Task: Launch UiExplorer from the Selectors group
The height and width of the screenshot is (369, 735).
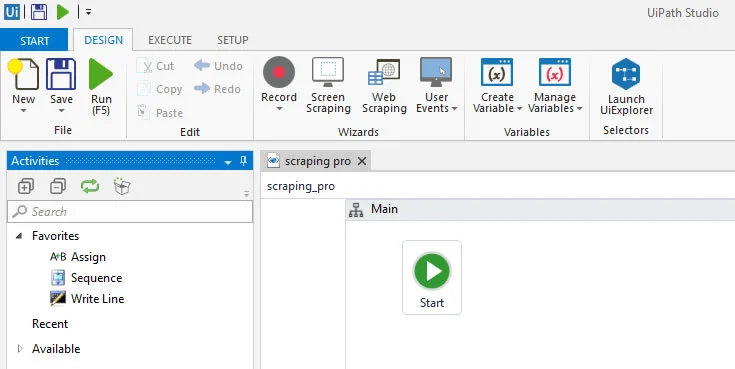Action: [x=626, y=87]
